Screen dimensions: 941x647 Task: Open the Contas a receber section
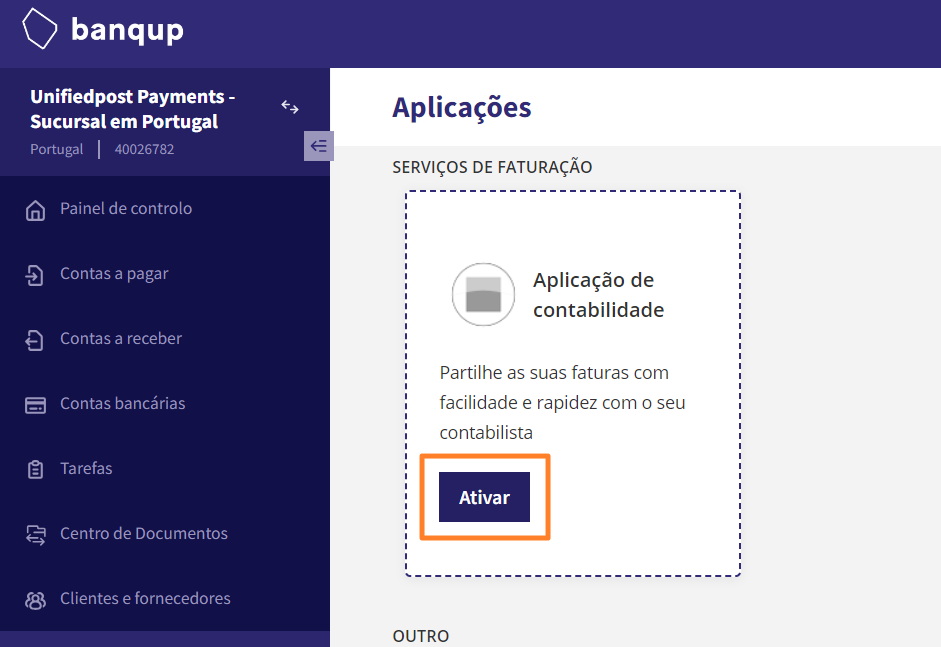tap(121, 339)
